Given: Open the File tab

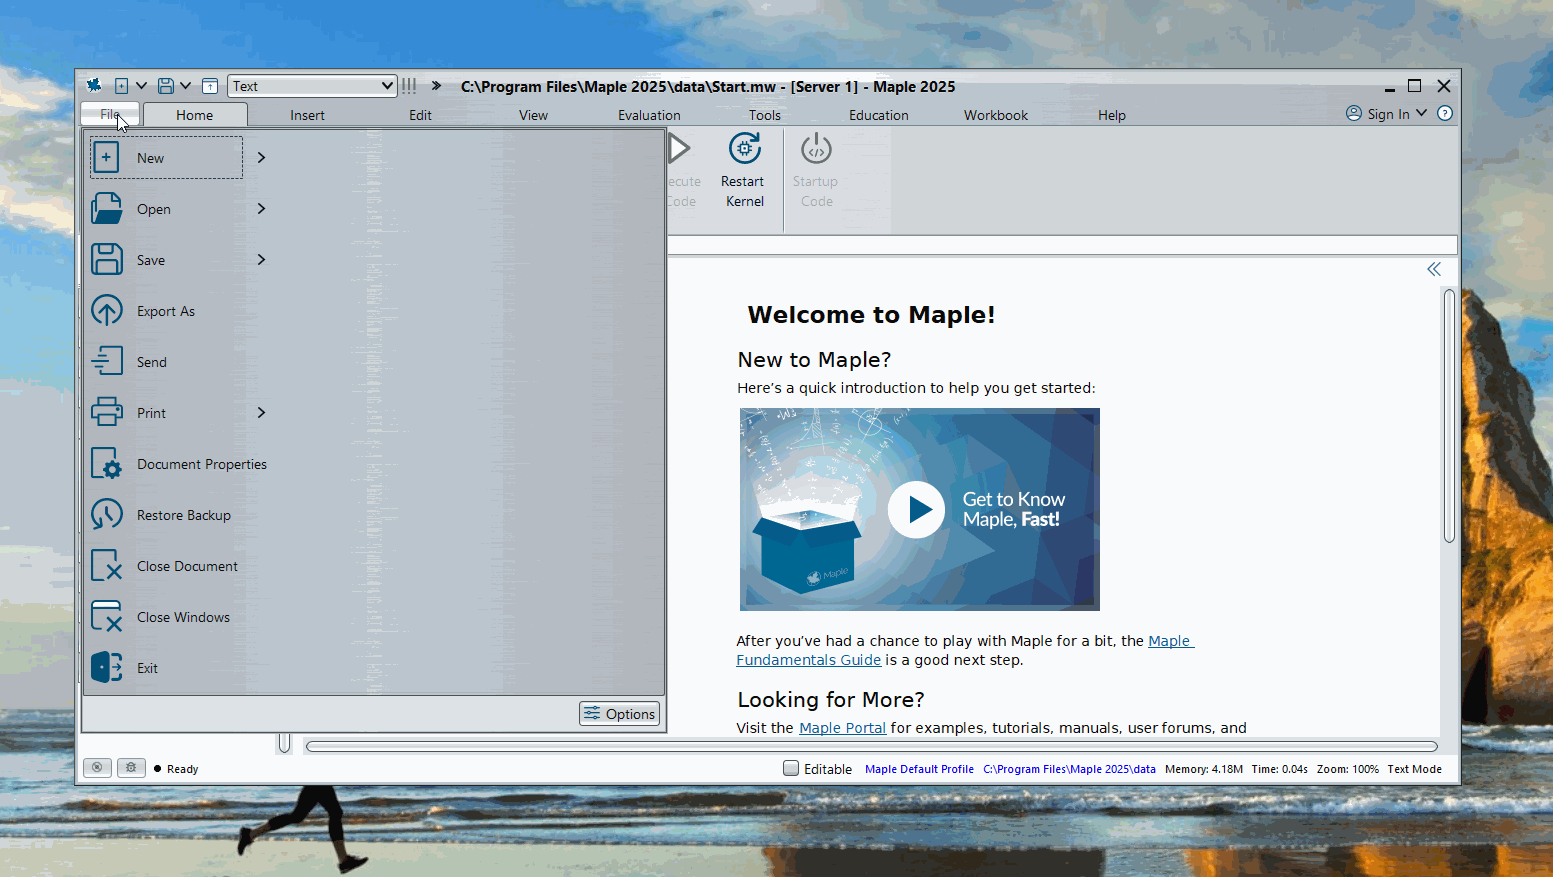Looking at the screenshot, I should click(x=110, y=114).
